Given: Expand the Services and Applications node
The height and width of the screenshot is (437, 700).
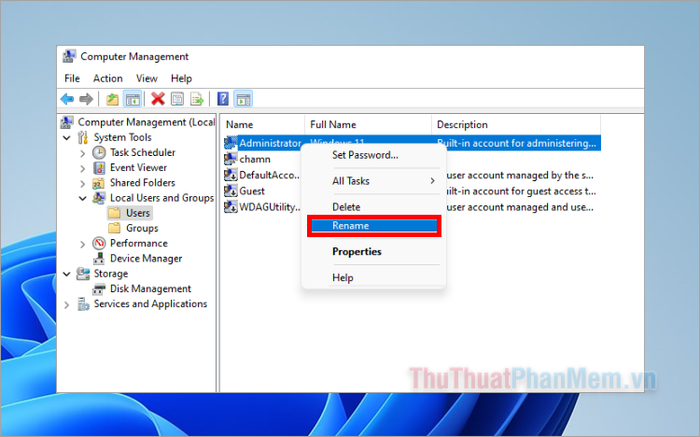Looking at the screenshot, I should pyautogui.click(x=68, y=304).
